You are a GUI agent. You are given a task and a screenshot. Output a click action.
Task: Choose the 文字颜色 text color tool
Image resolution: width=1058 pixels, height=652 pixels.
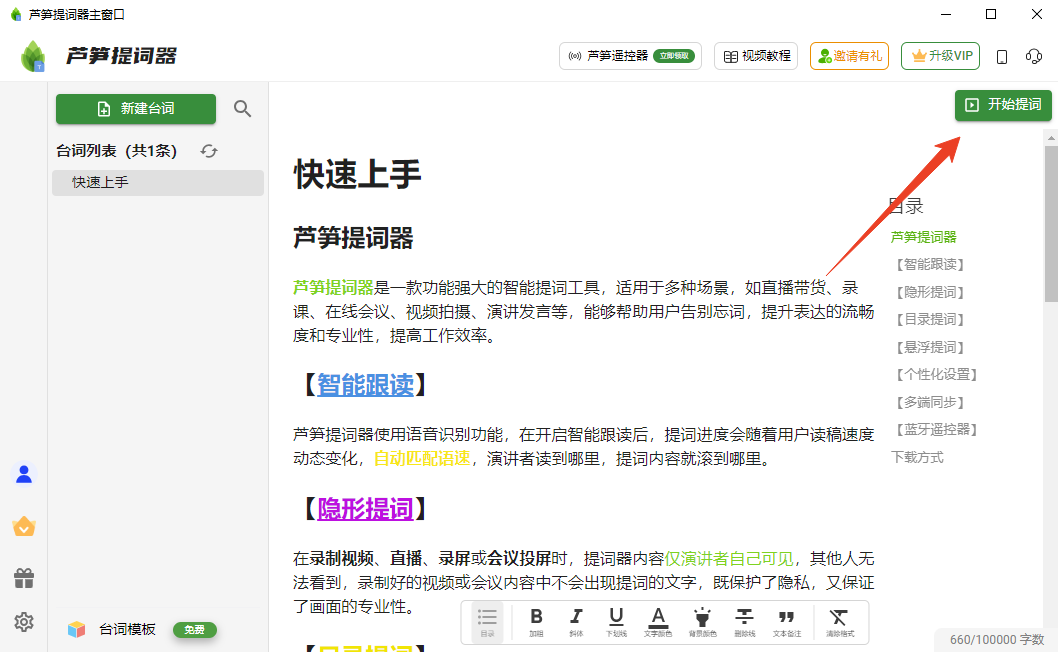pyautogui.click(x=658, y=621)
